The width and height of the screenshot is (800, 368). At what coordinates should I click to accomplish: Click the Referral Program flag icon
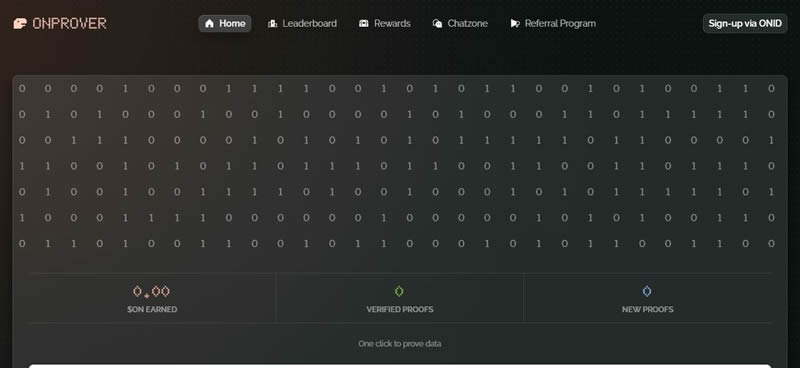515,23
